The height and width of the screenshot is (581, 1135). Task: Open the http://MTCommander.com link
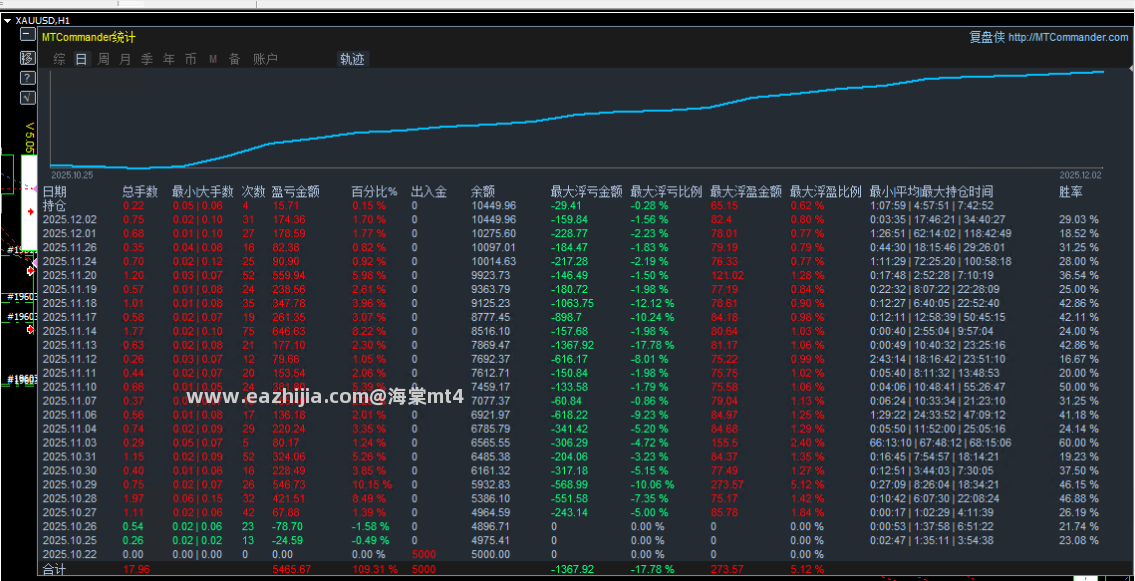tap(1067, 38)
